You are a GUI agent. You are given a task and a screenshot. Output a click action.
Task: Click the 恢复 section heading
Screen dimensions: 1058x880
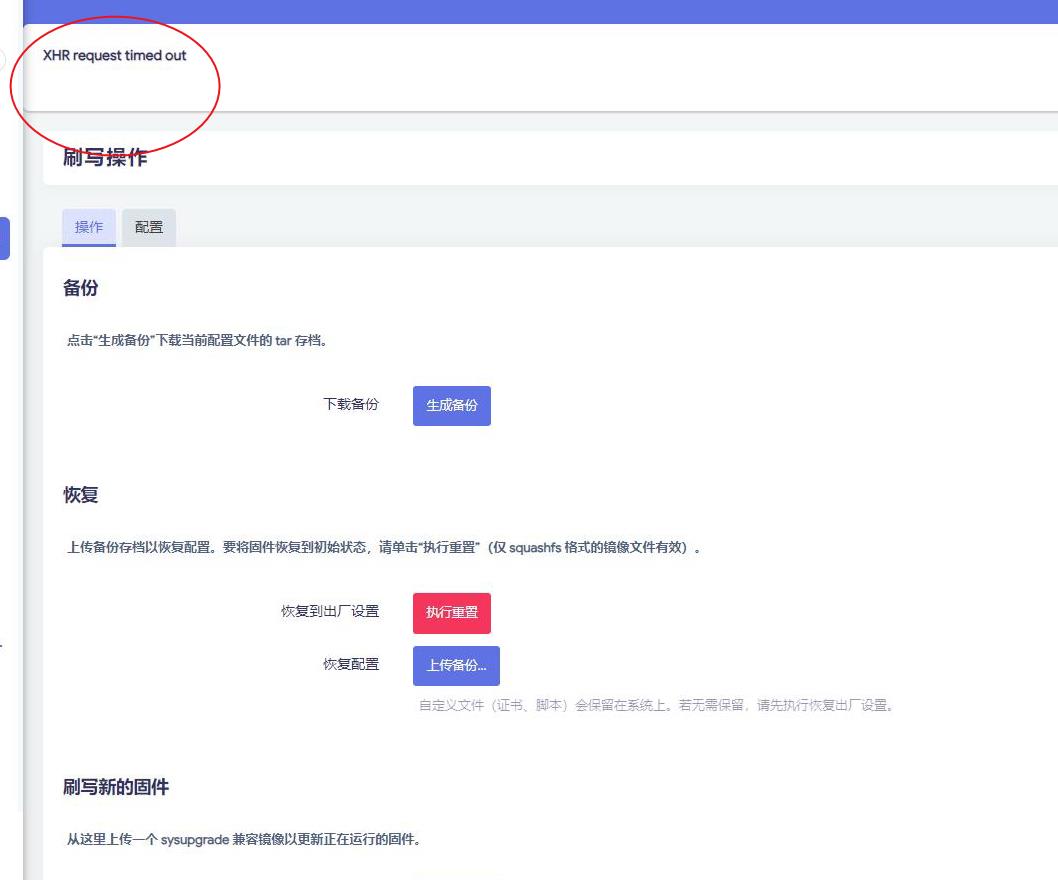(x=81, y=495)
